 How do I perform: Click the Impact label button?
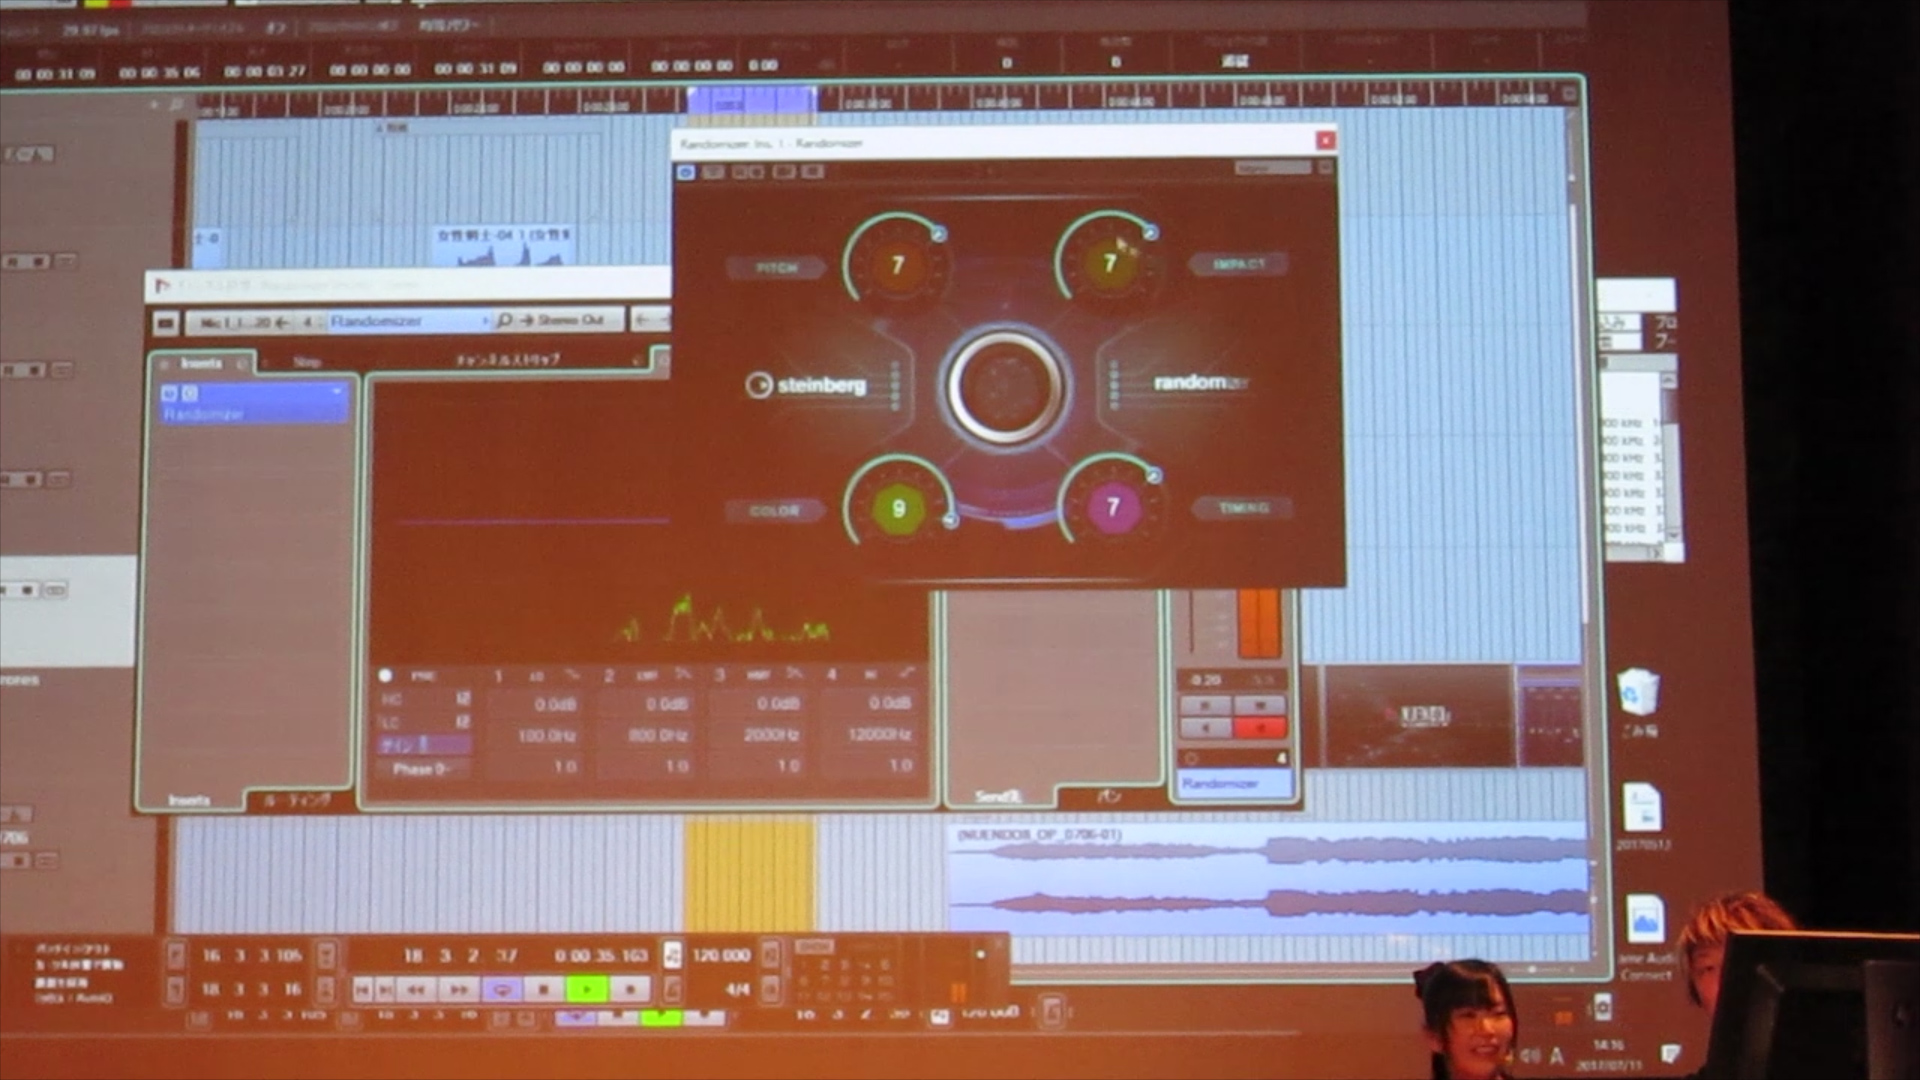click(x=1238, y=264)
